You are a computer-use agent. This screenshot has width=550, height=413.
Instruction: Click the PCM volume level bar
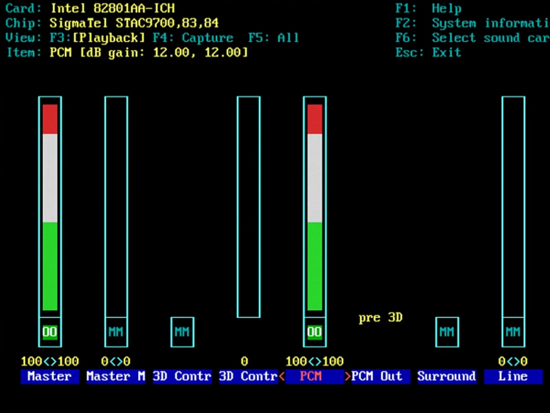point(315,207)
